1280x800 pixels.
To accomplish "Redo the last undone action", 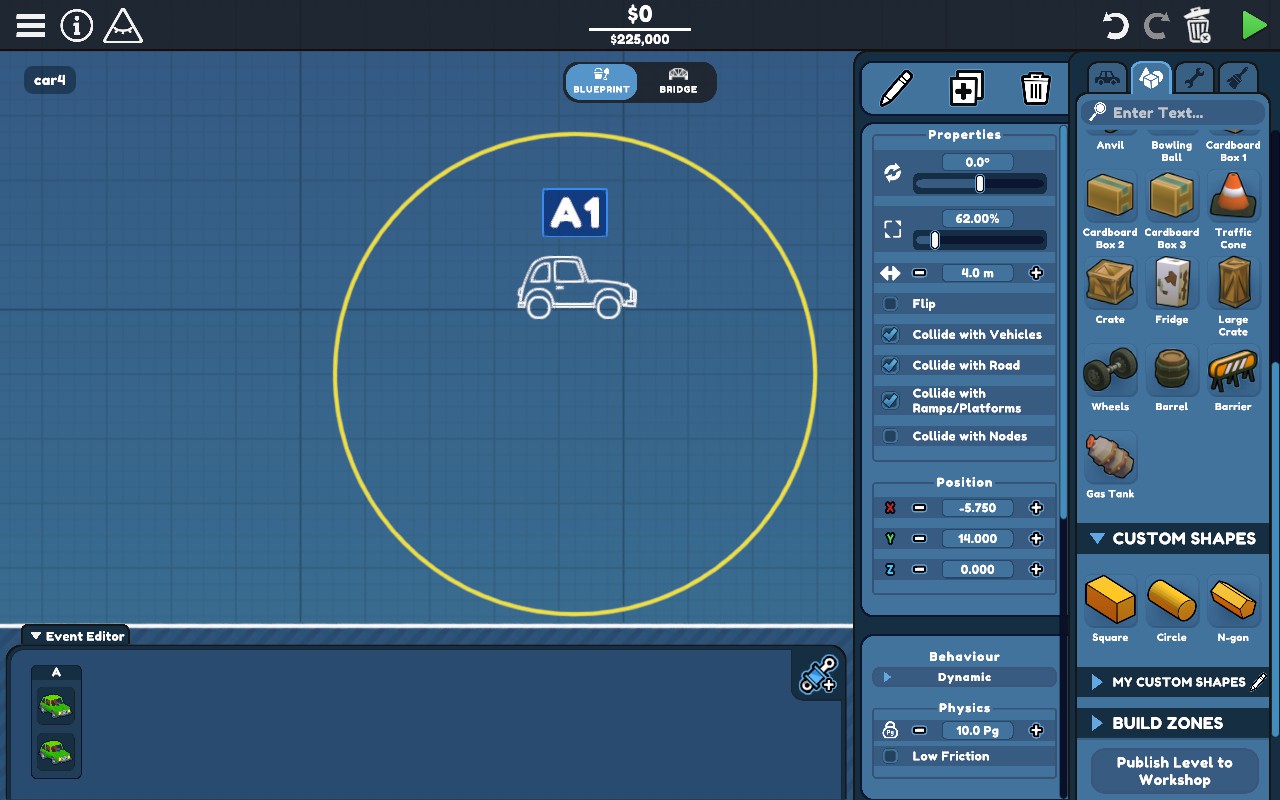I will 1156,25.
